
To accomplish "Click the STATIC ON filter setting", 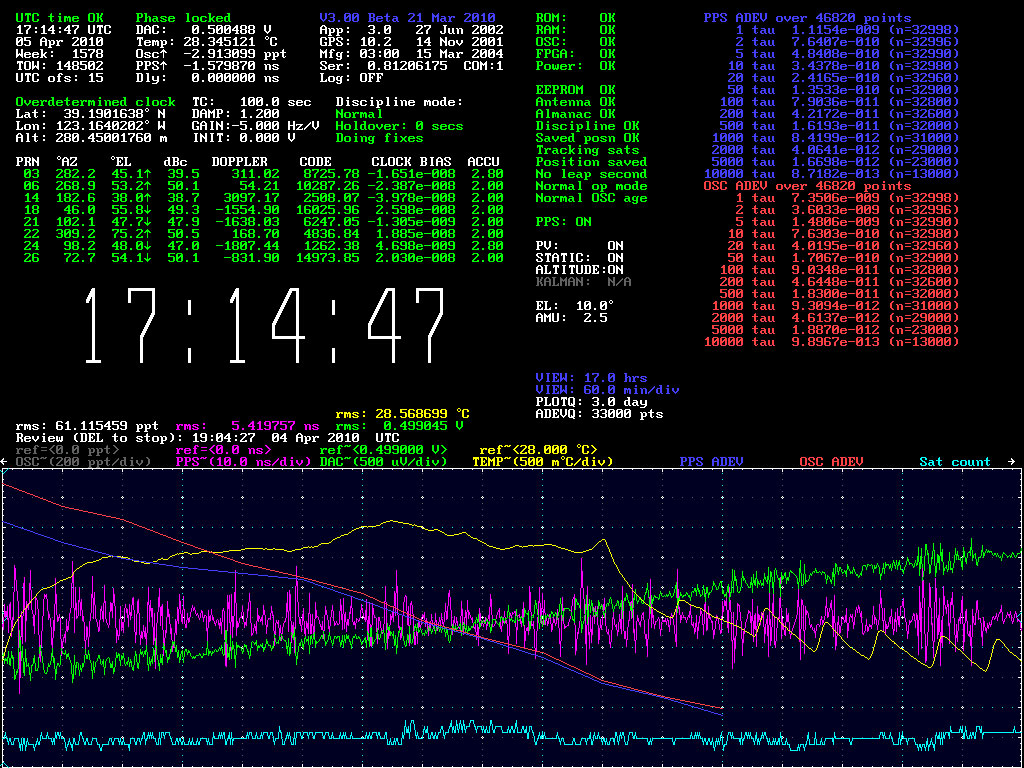I will [x=579, y=258].
